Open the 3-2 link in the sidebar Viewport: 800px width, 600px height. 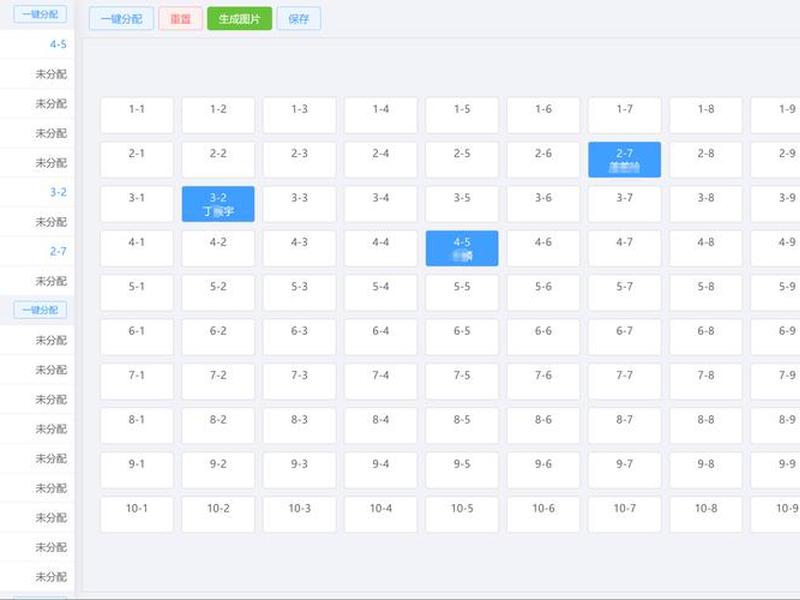[58, 192]
